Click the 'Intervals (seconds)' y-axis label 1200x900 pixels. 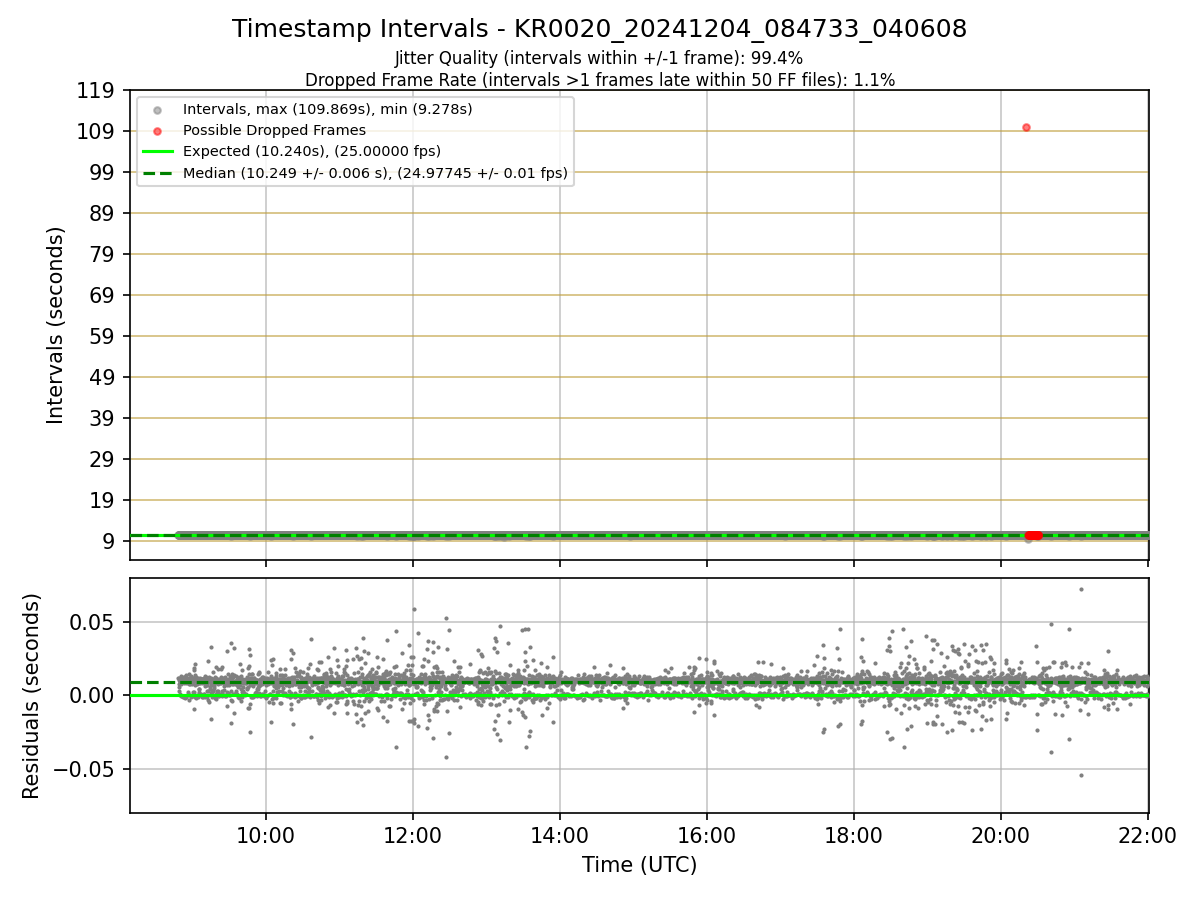56,325
